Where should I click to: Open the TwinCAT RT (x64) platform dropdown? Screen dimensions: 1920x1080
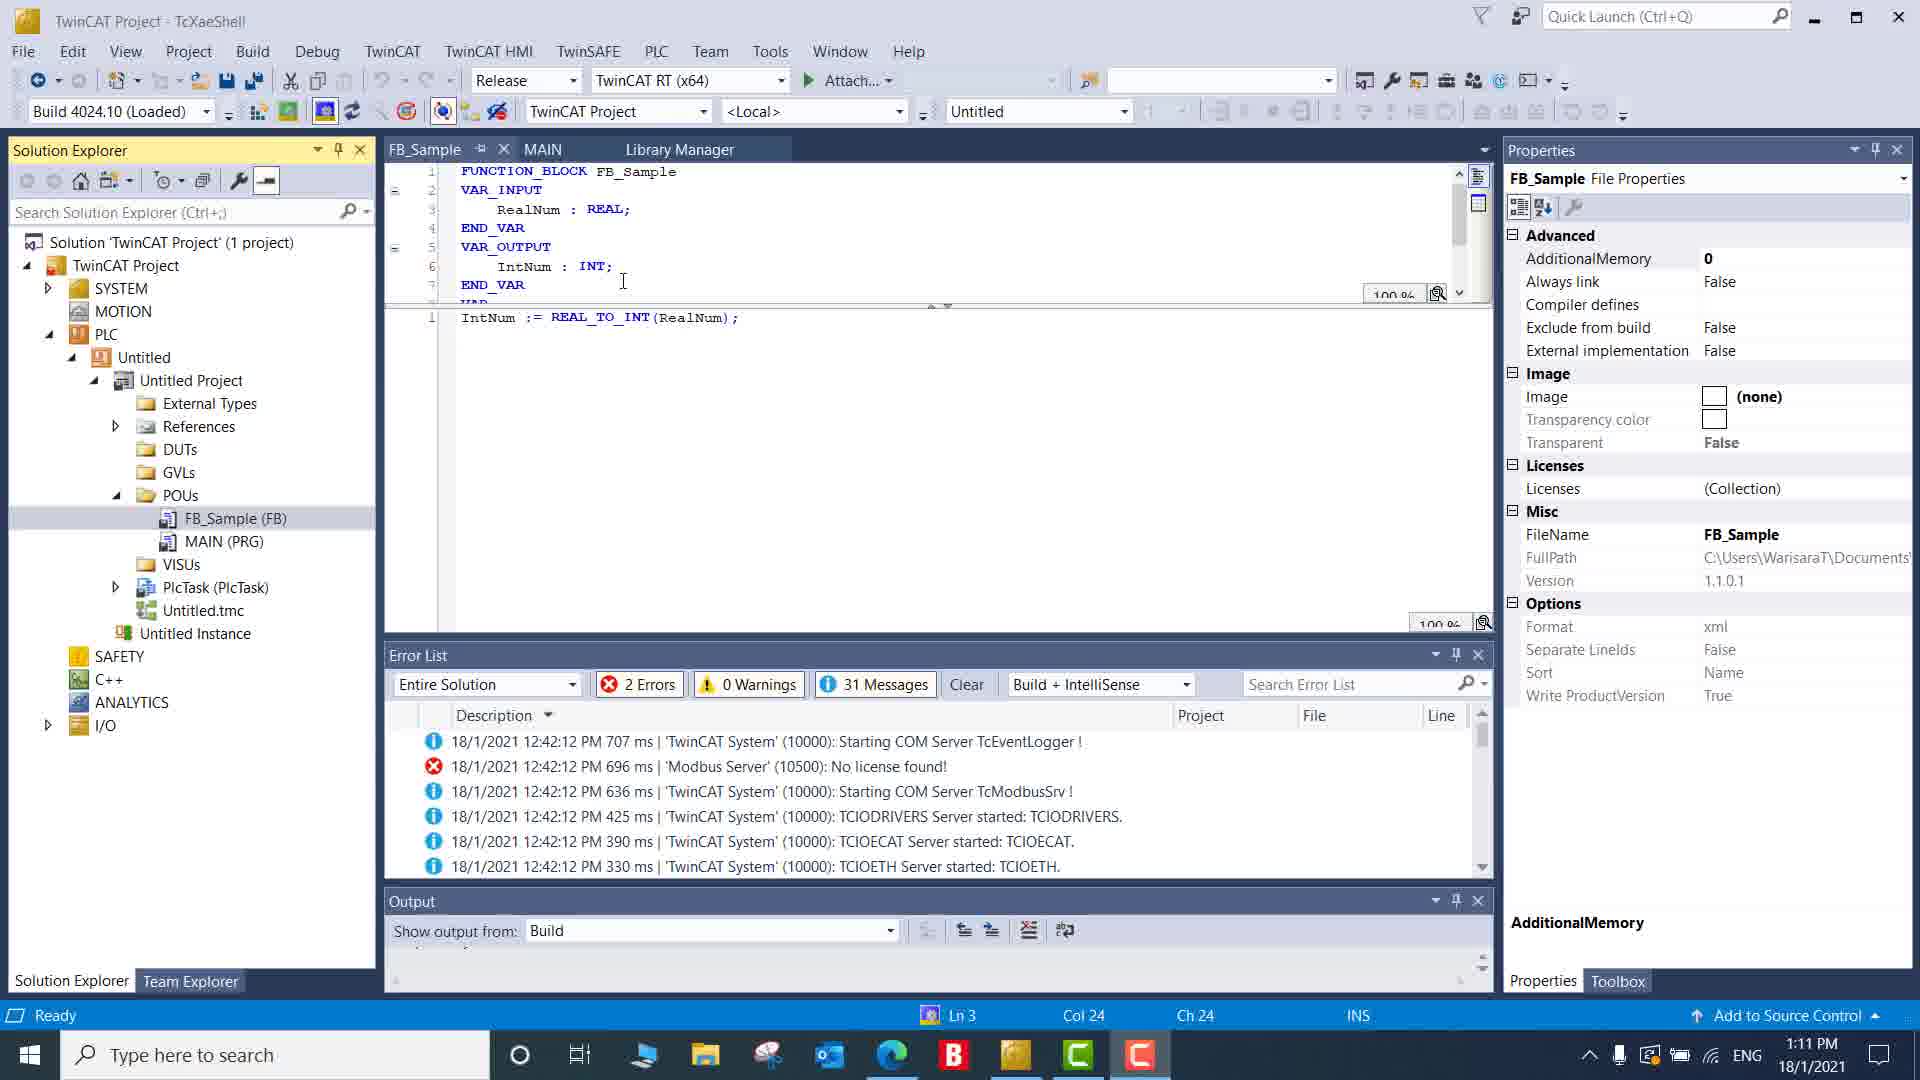(x=690, y=81)
